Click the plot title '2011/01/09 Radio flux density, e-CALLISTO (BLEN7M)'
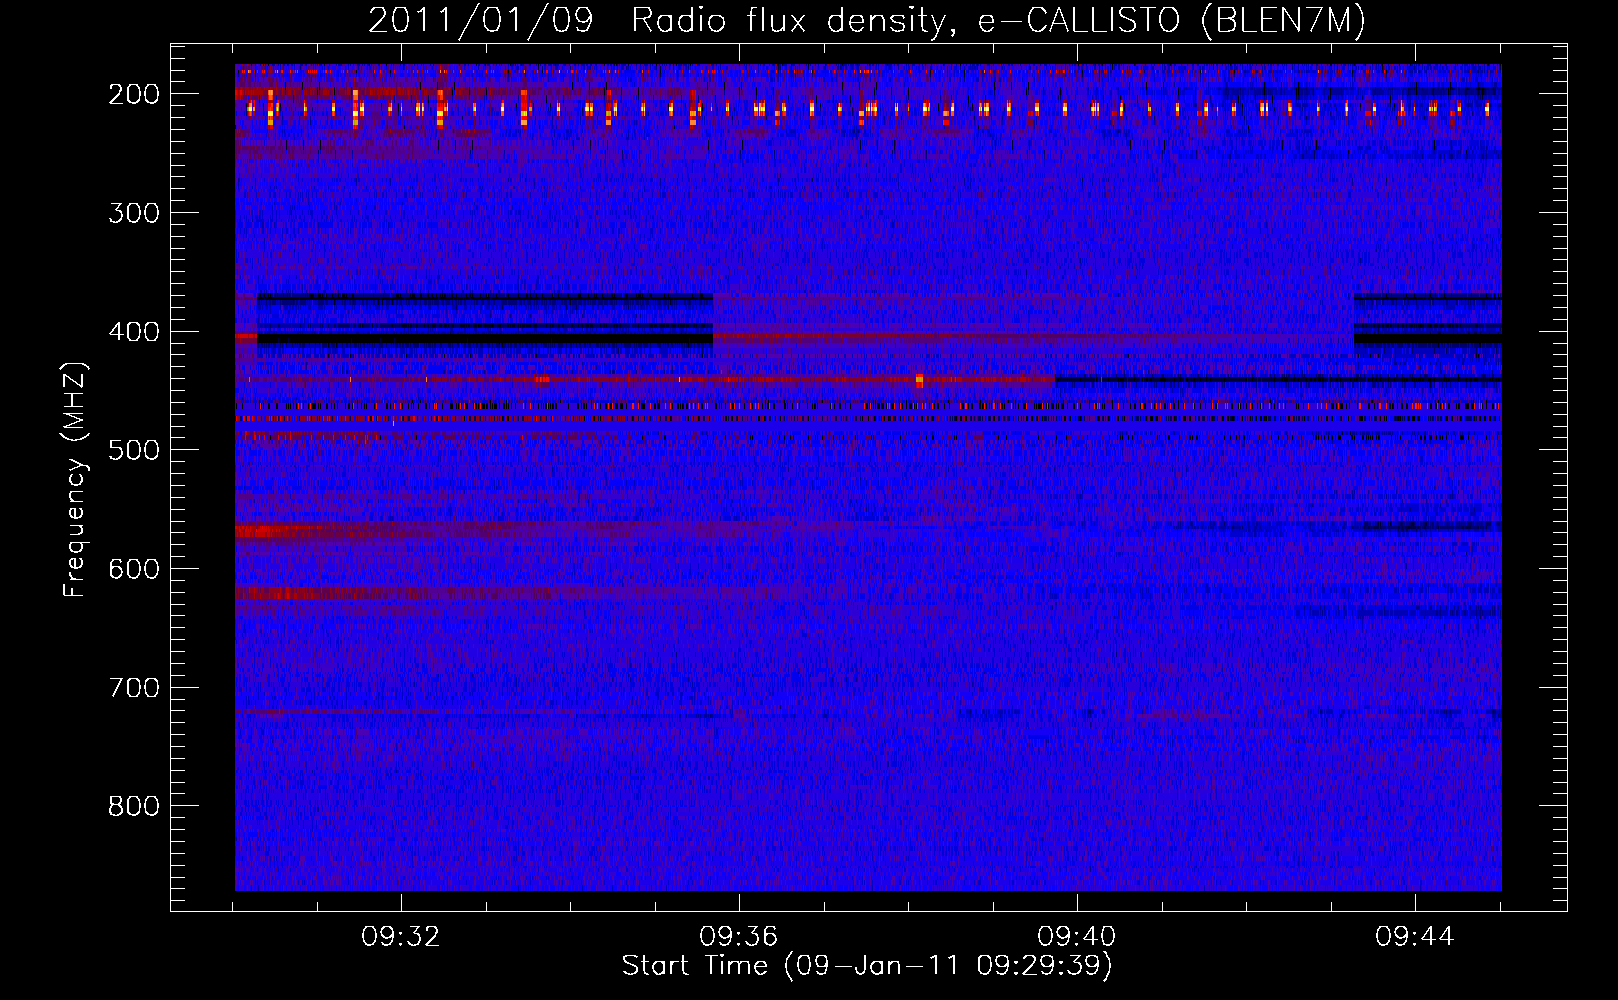Viewport: 1618px width, 1000px height. 867,20
